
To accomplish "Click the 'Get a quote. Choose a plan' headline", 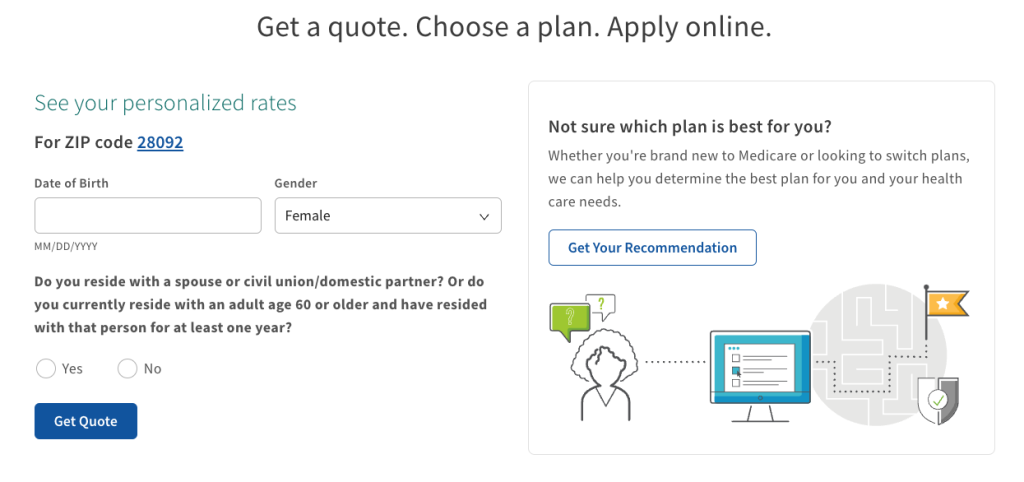I will (514, 27).
